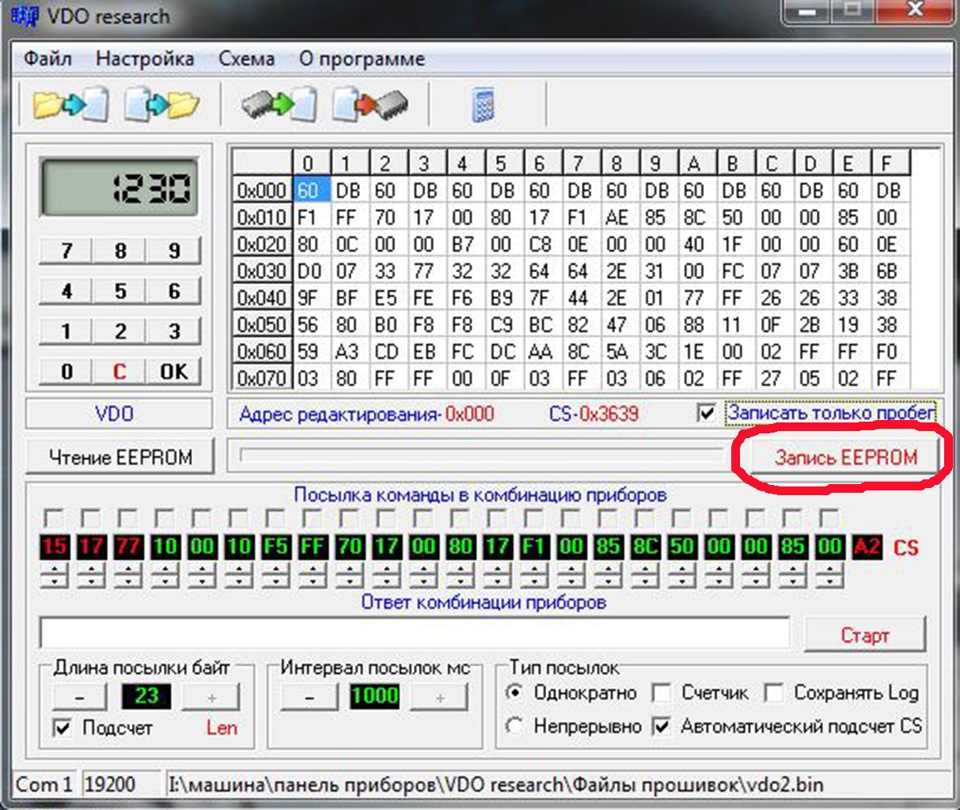Click the spinner below command byte F1
This screenshot has width=960, height=810.
[x=534, y=576]
